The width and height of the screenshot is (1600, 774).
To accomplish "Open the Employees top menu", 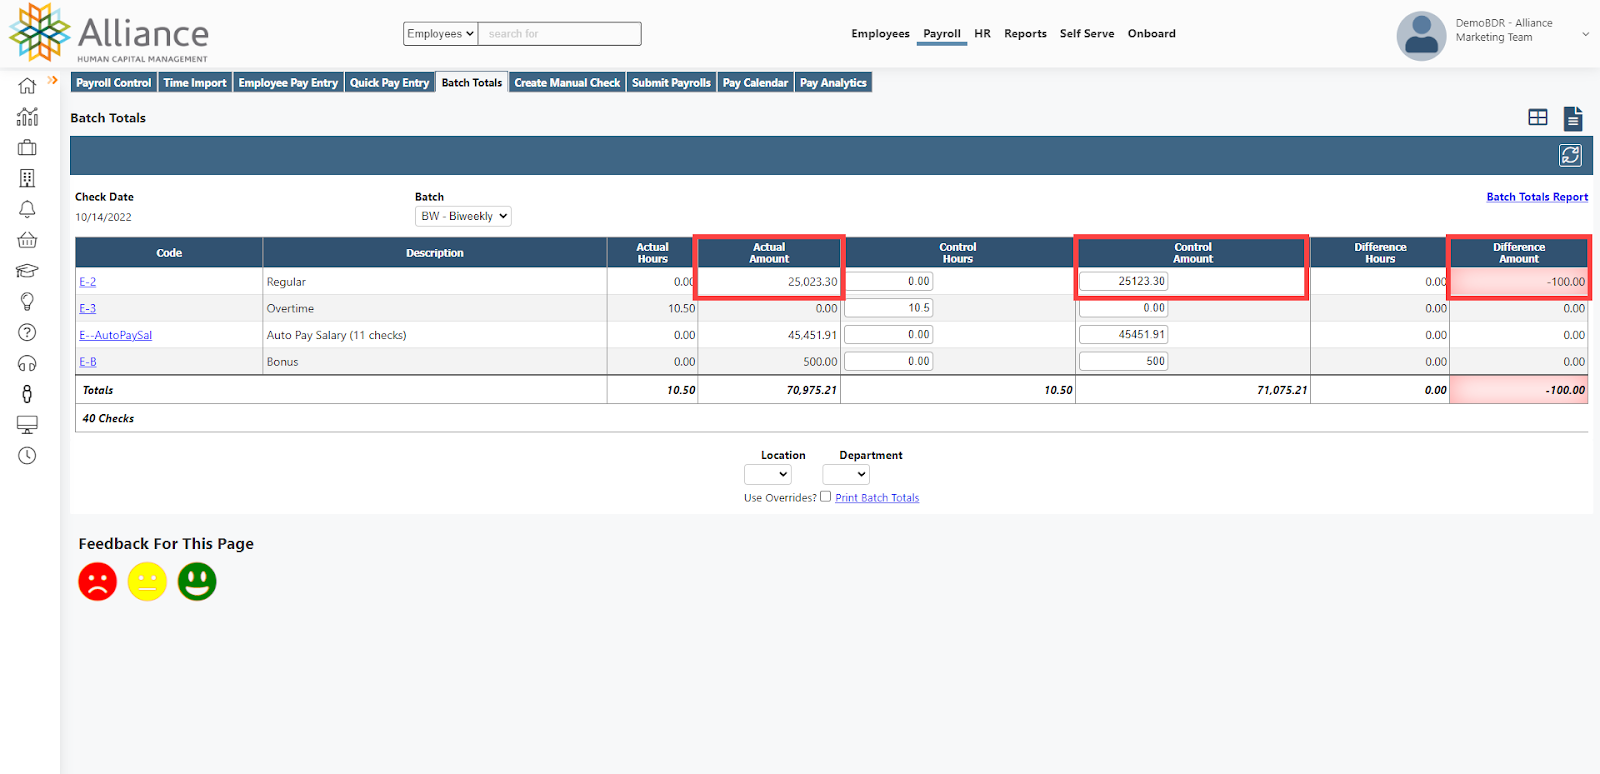I will [880, 34].
